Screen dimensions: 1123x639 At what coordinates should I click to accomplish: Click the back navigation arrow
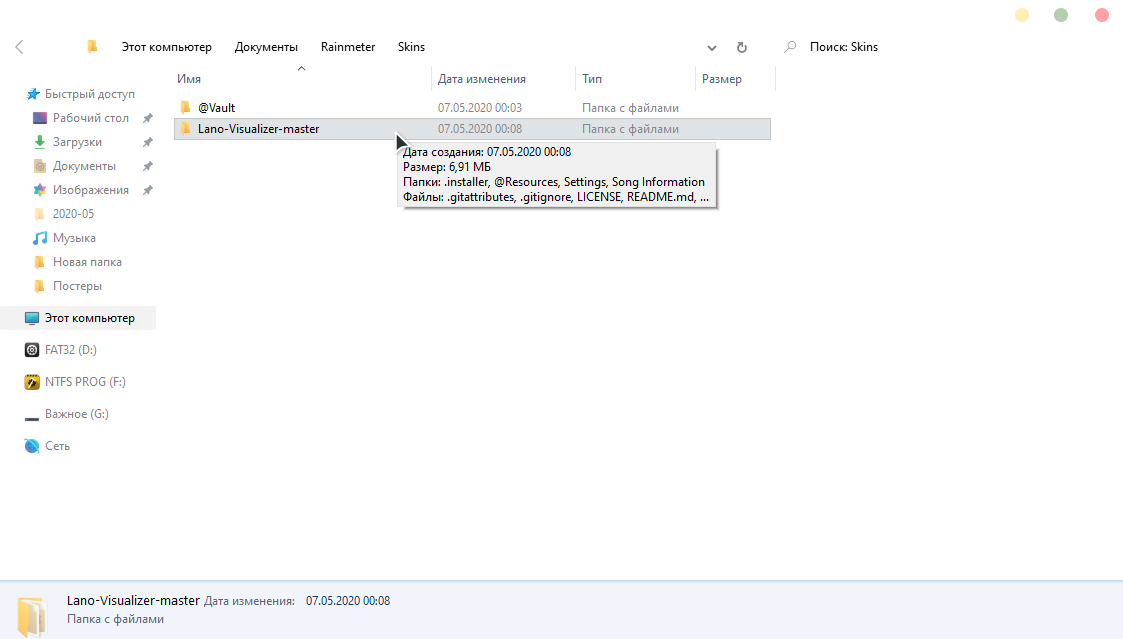point(20,47)
